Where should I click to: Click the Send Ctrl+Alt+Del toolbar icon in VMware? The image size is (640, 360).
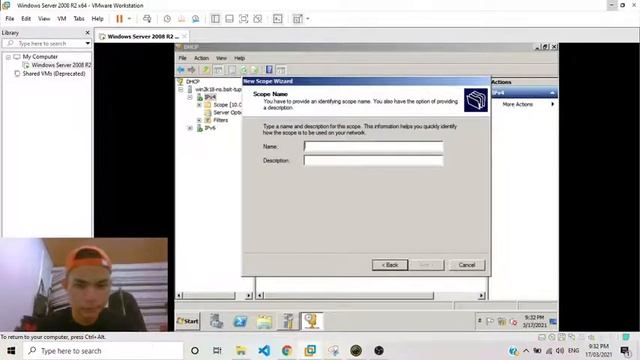(147, 19)
